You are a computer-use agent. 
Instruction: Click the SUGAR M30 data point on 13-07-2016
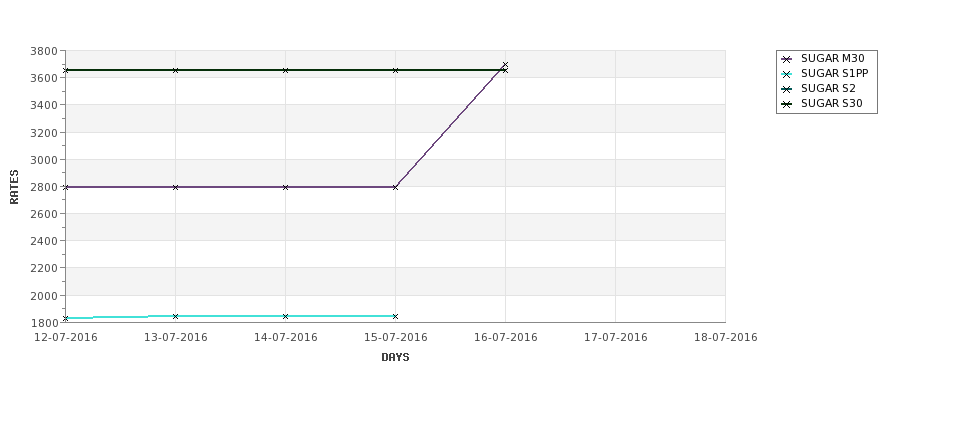[x=175, y=187]
